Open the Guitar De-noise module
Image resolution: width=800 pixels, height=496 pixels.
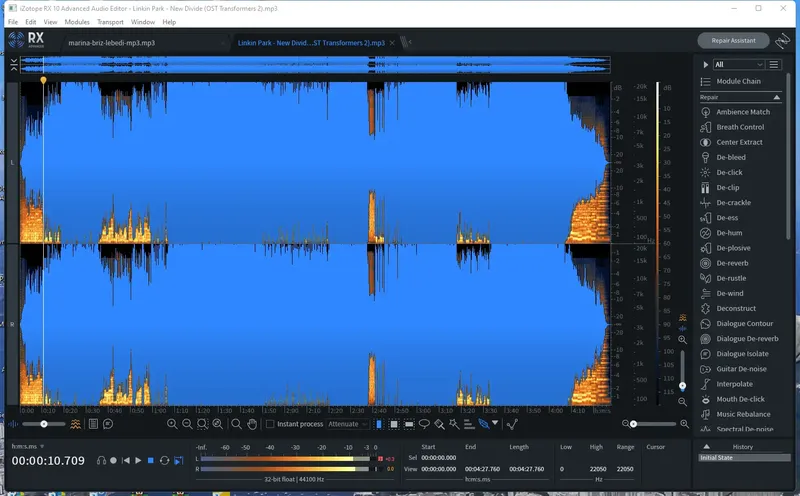coord(740,369)
